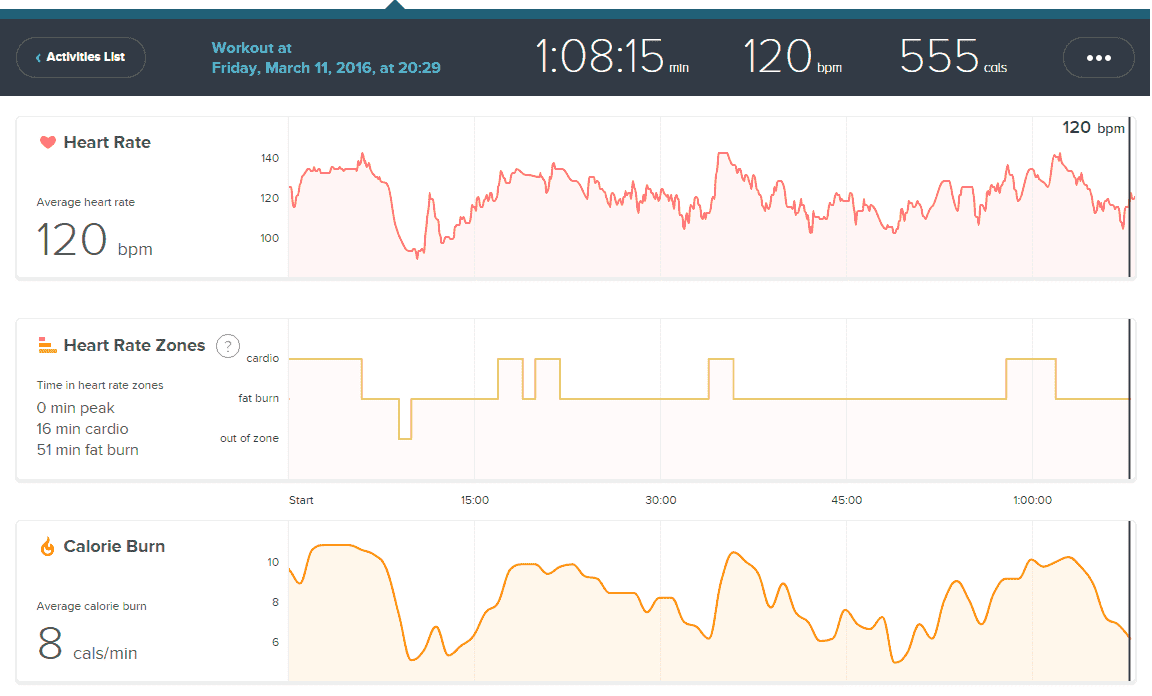Click the average calorie burn 8 cals/min value
This screenshot has width=1152, height=696.
click(87, 645)
